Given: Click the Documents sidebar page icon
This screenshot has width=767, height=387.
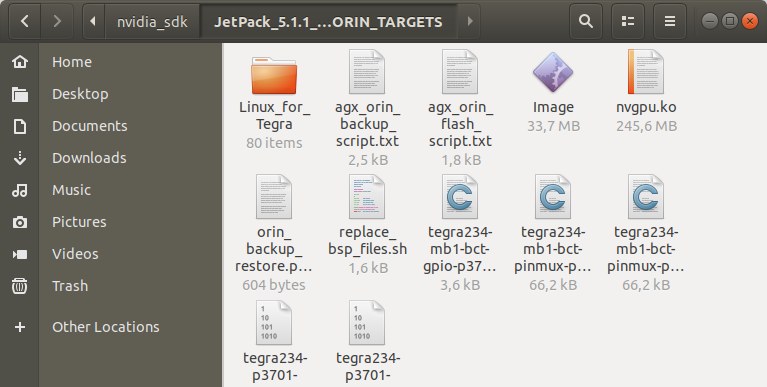Looking at the screenshot, I should pyautogui.click(x=20, y=126).
